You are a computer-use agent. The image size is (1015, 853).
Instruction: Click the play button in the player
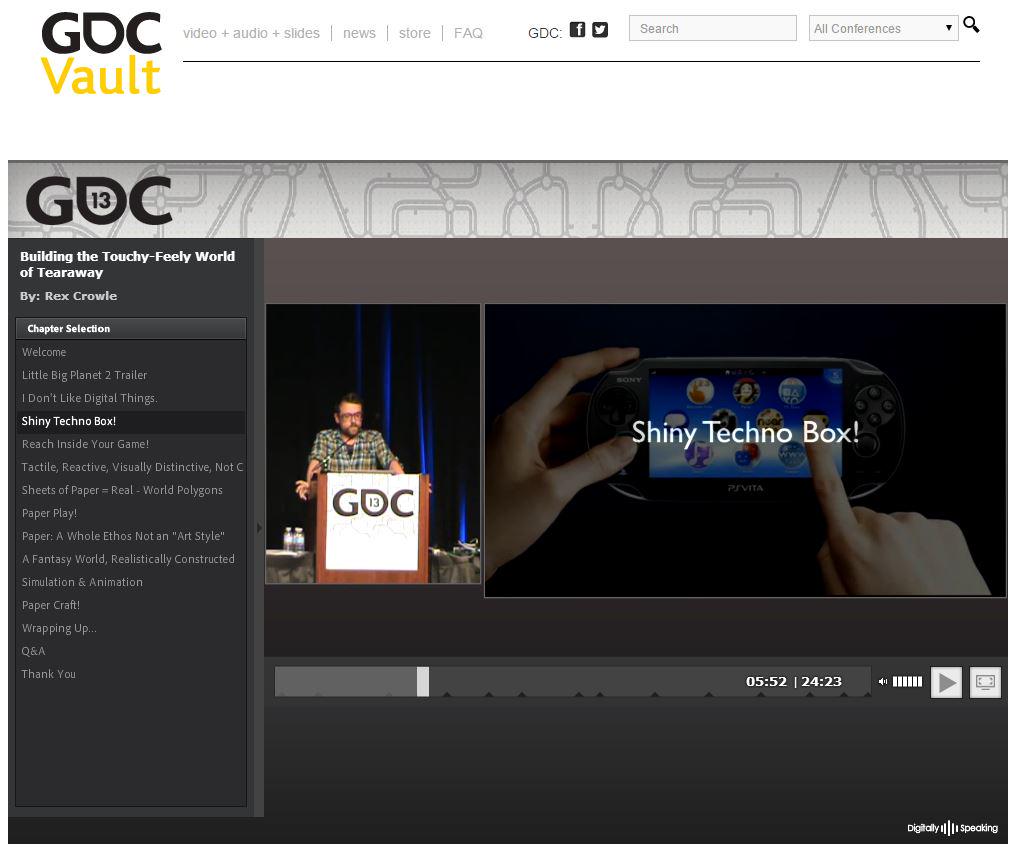point(946,682)
